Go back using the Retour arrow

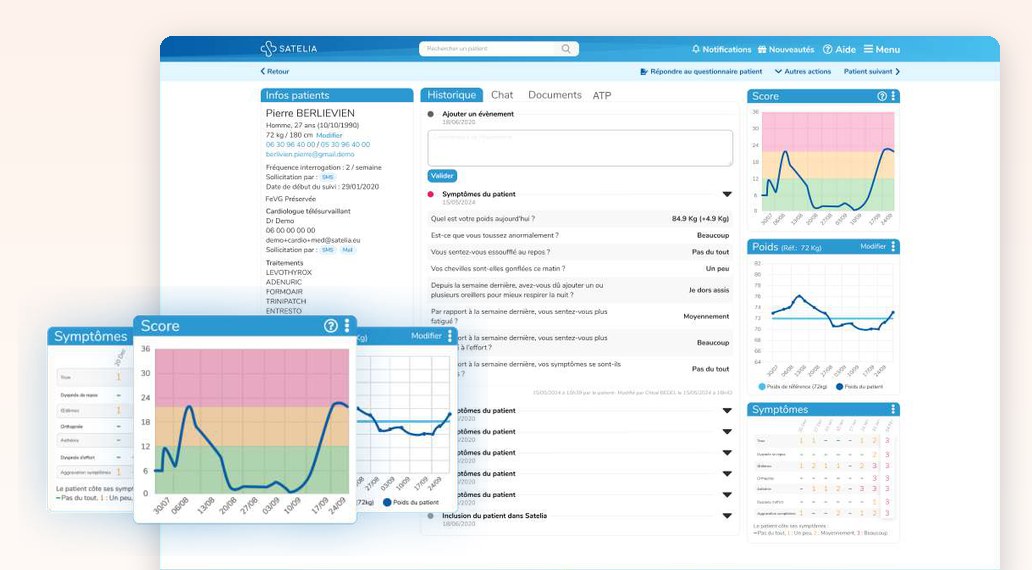click(x=274, y=71)
